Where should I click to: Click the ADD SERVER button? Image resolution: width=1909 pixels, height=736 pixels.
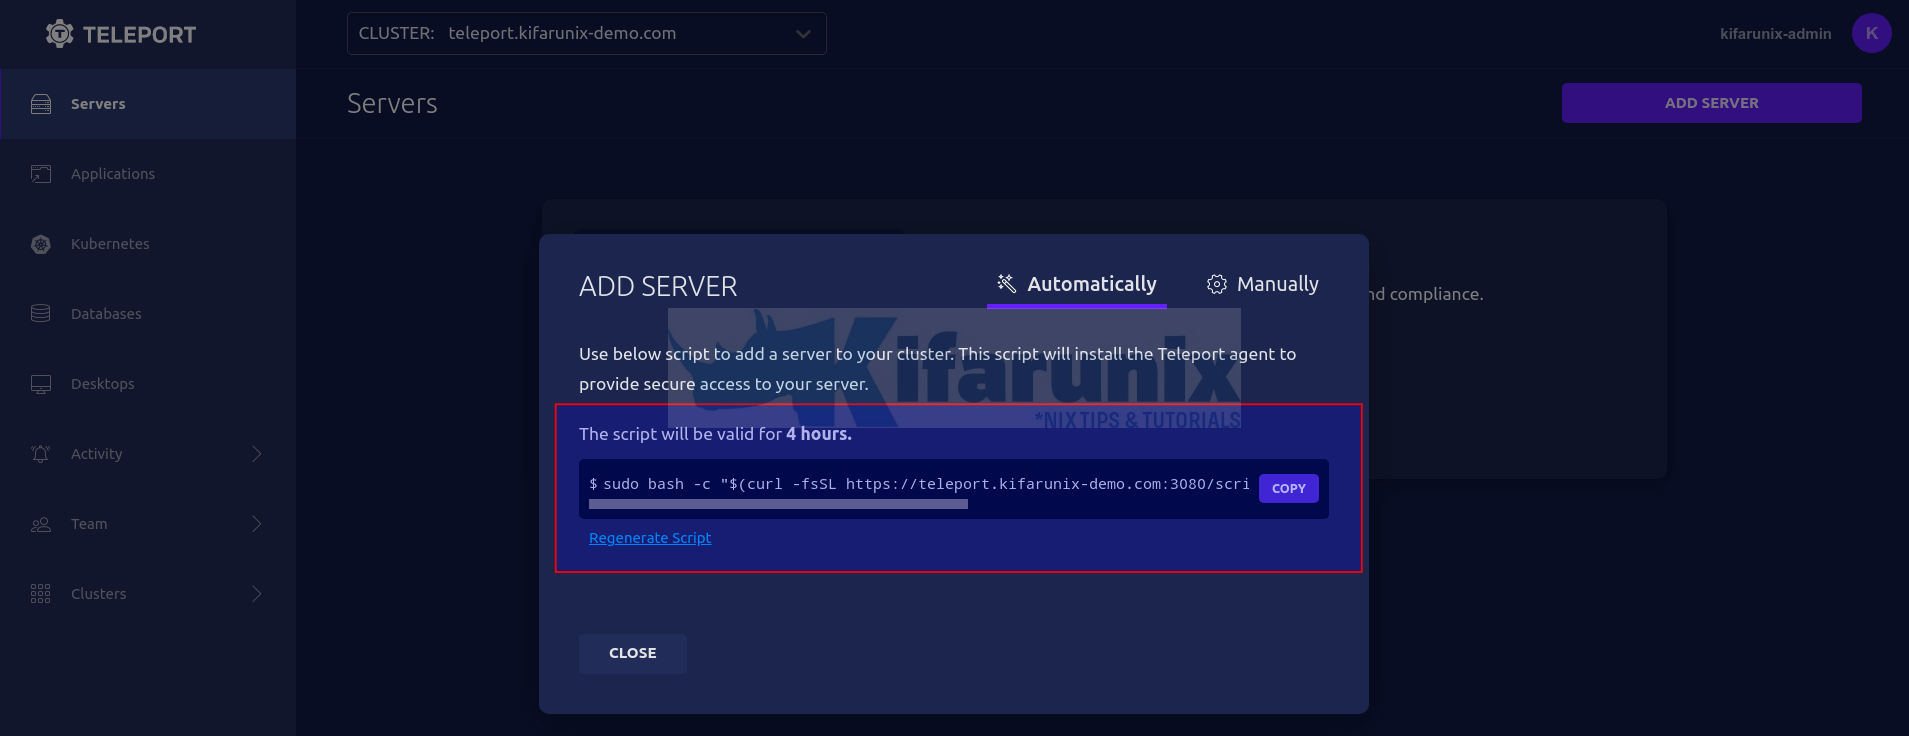pyautogui.click(x=1712, y=103)
